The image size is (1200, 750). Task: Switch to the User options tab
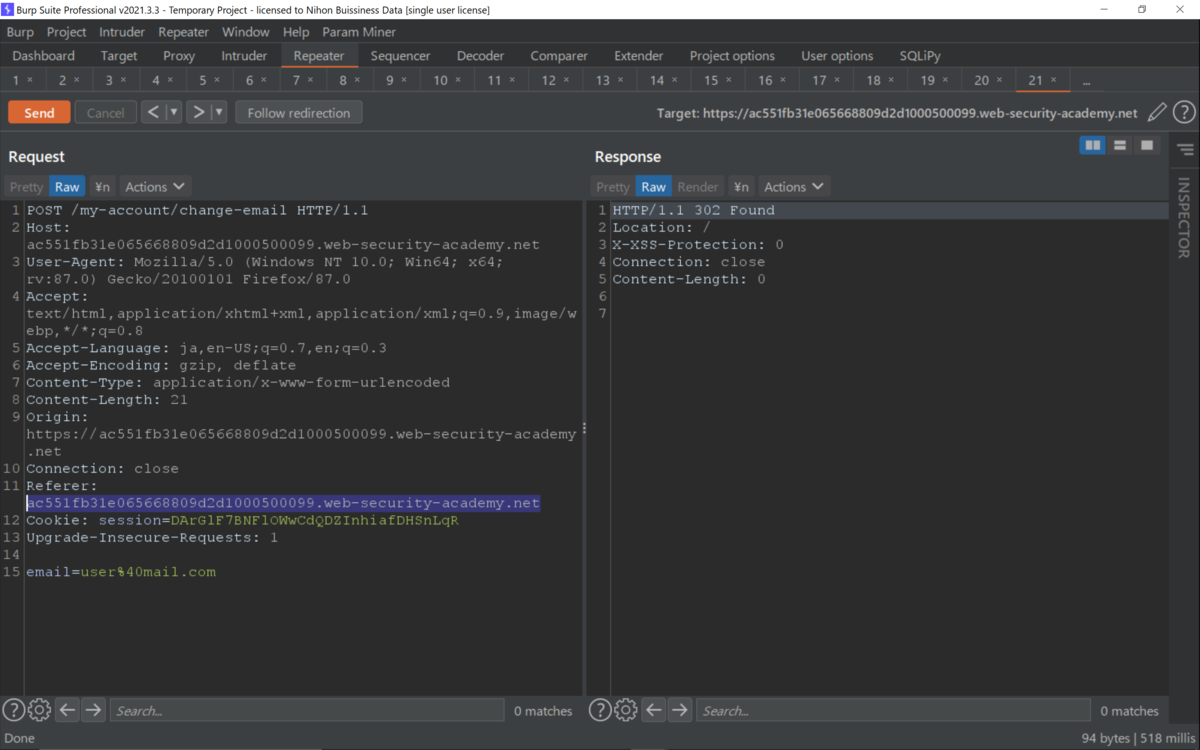point(837,56)
